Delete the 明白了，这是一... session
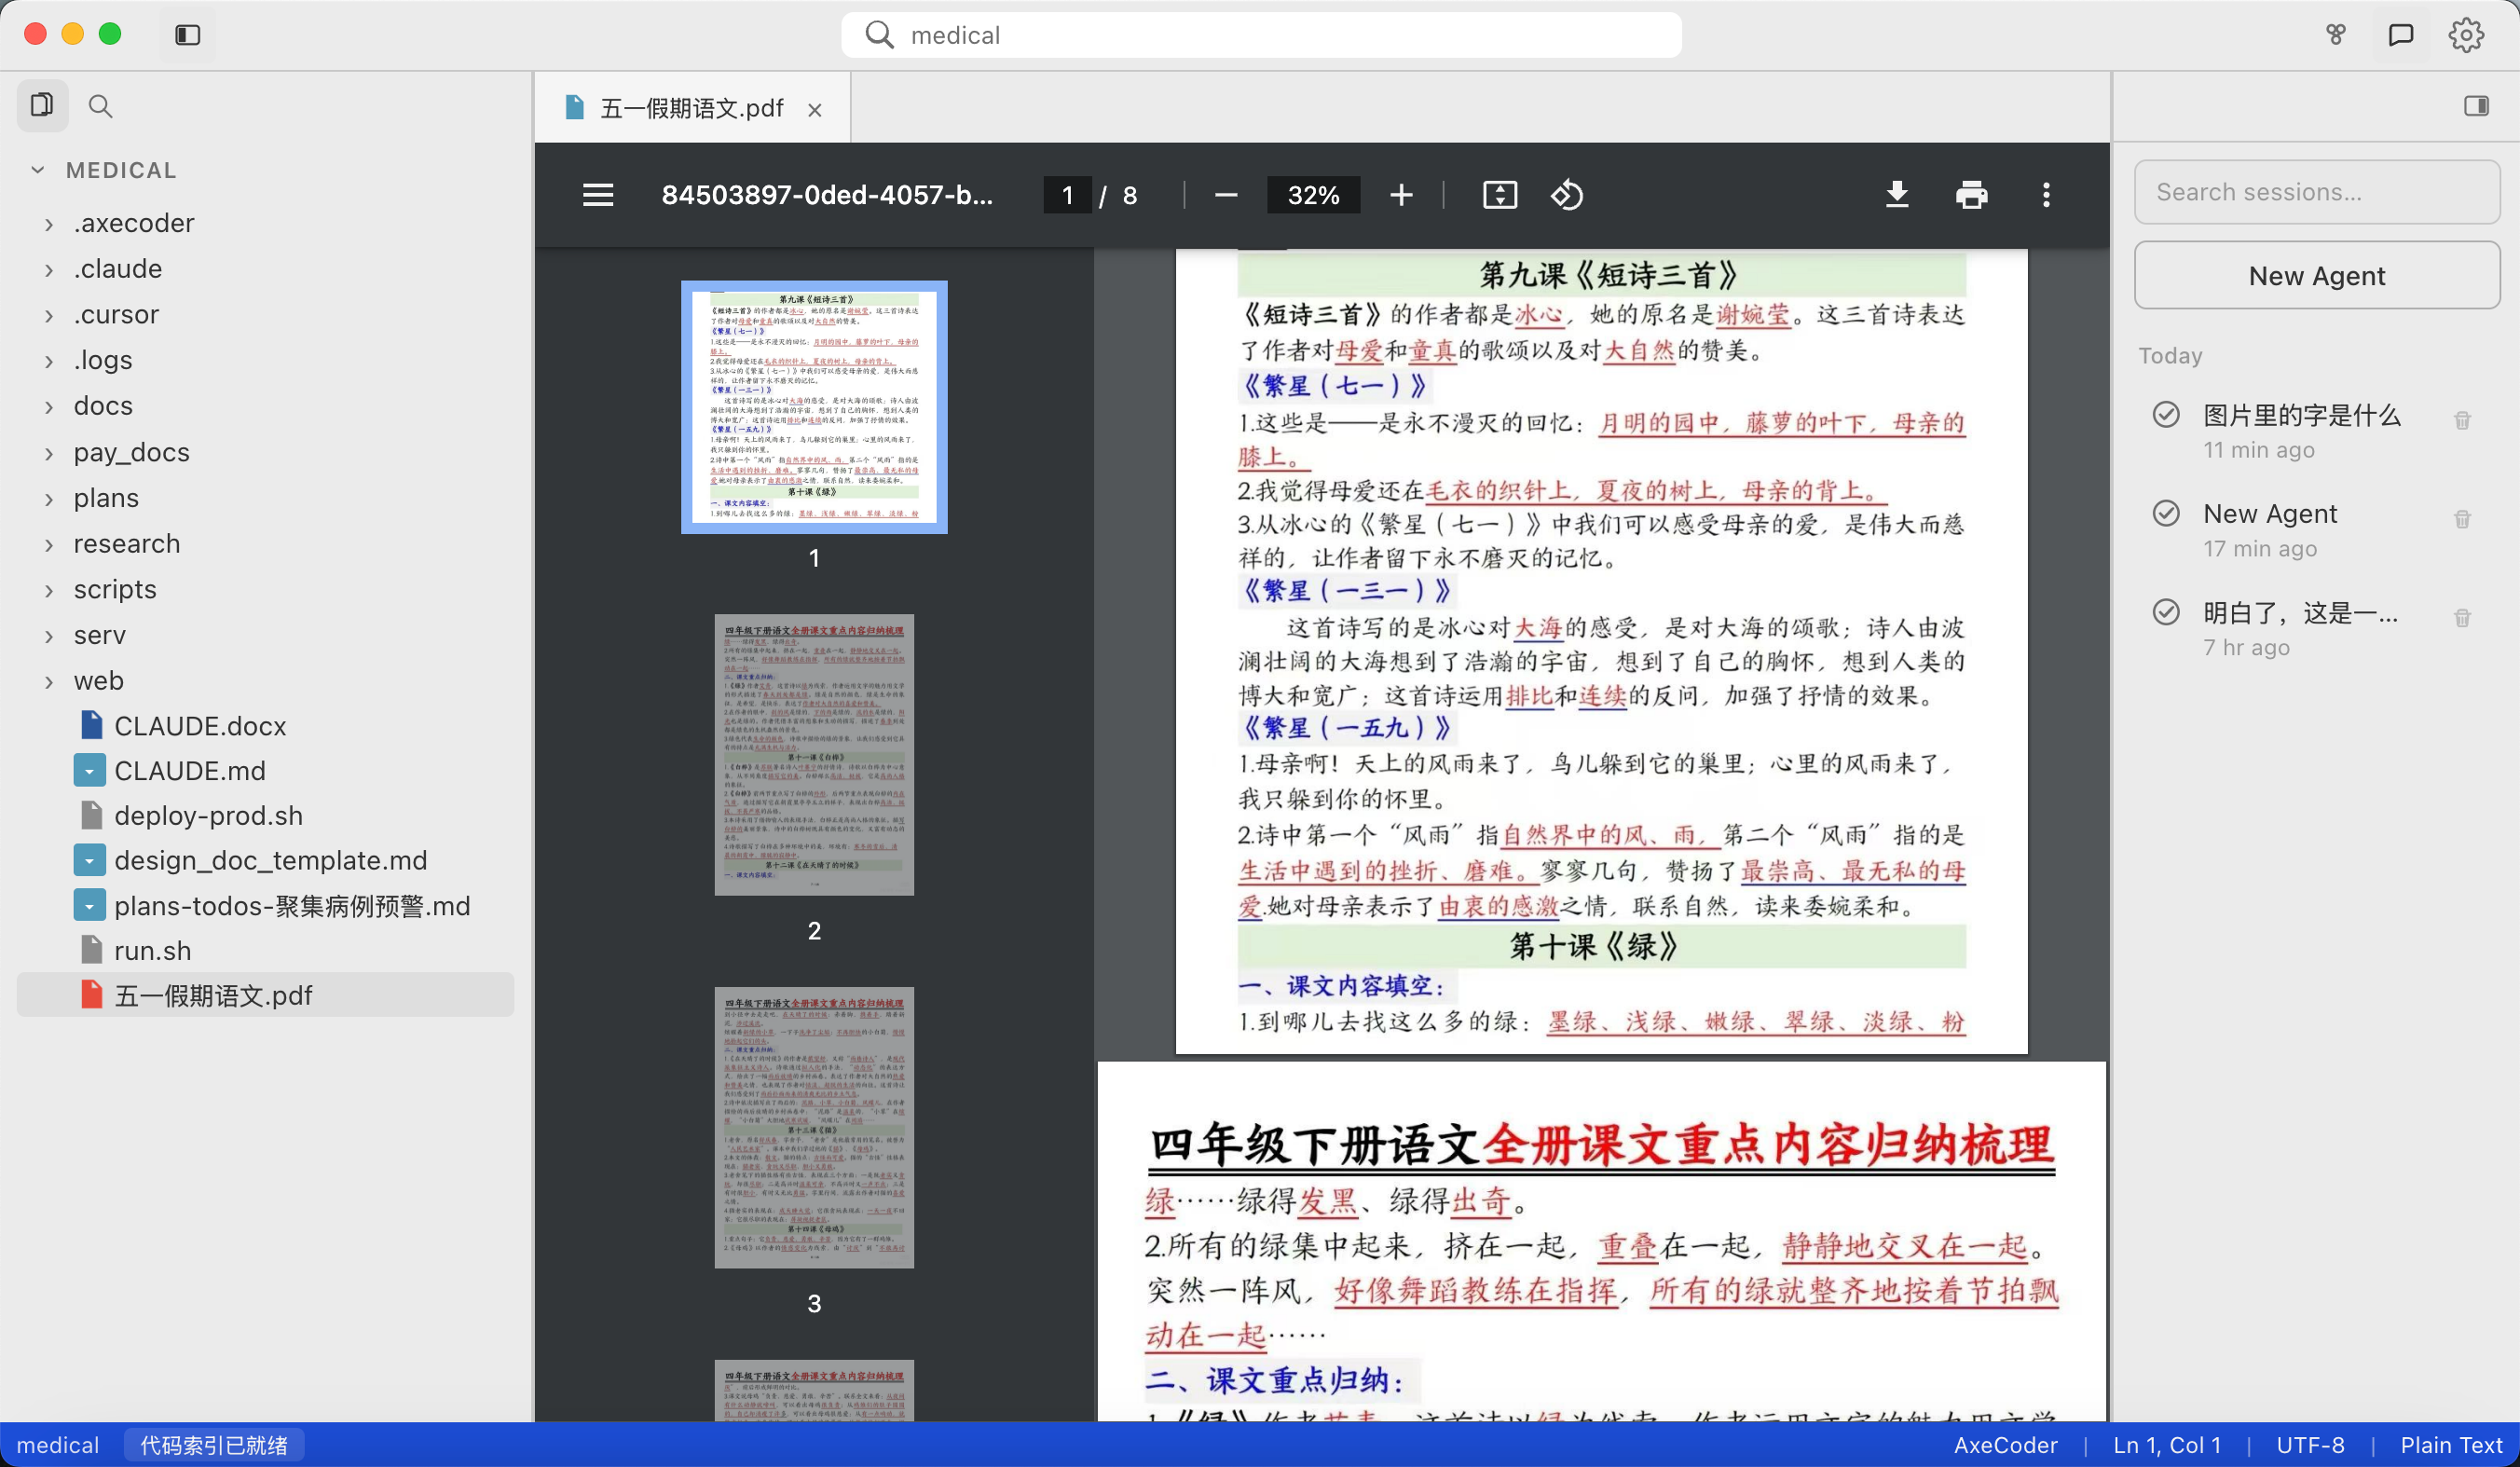 pyautogui.click(x=2462, y=618)
